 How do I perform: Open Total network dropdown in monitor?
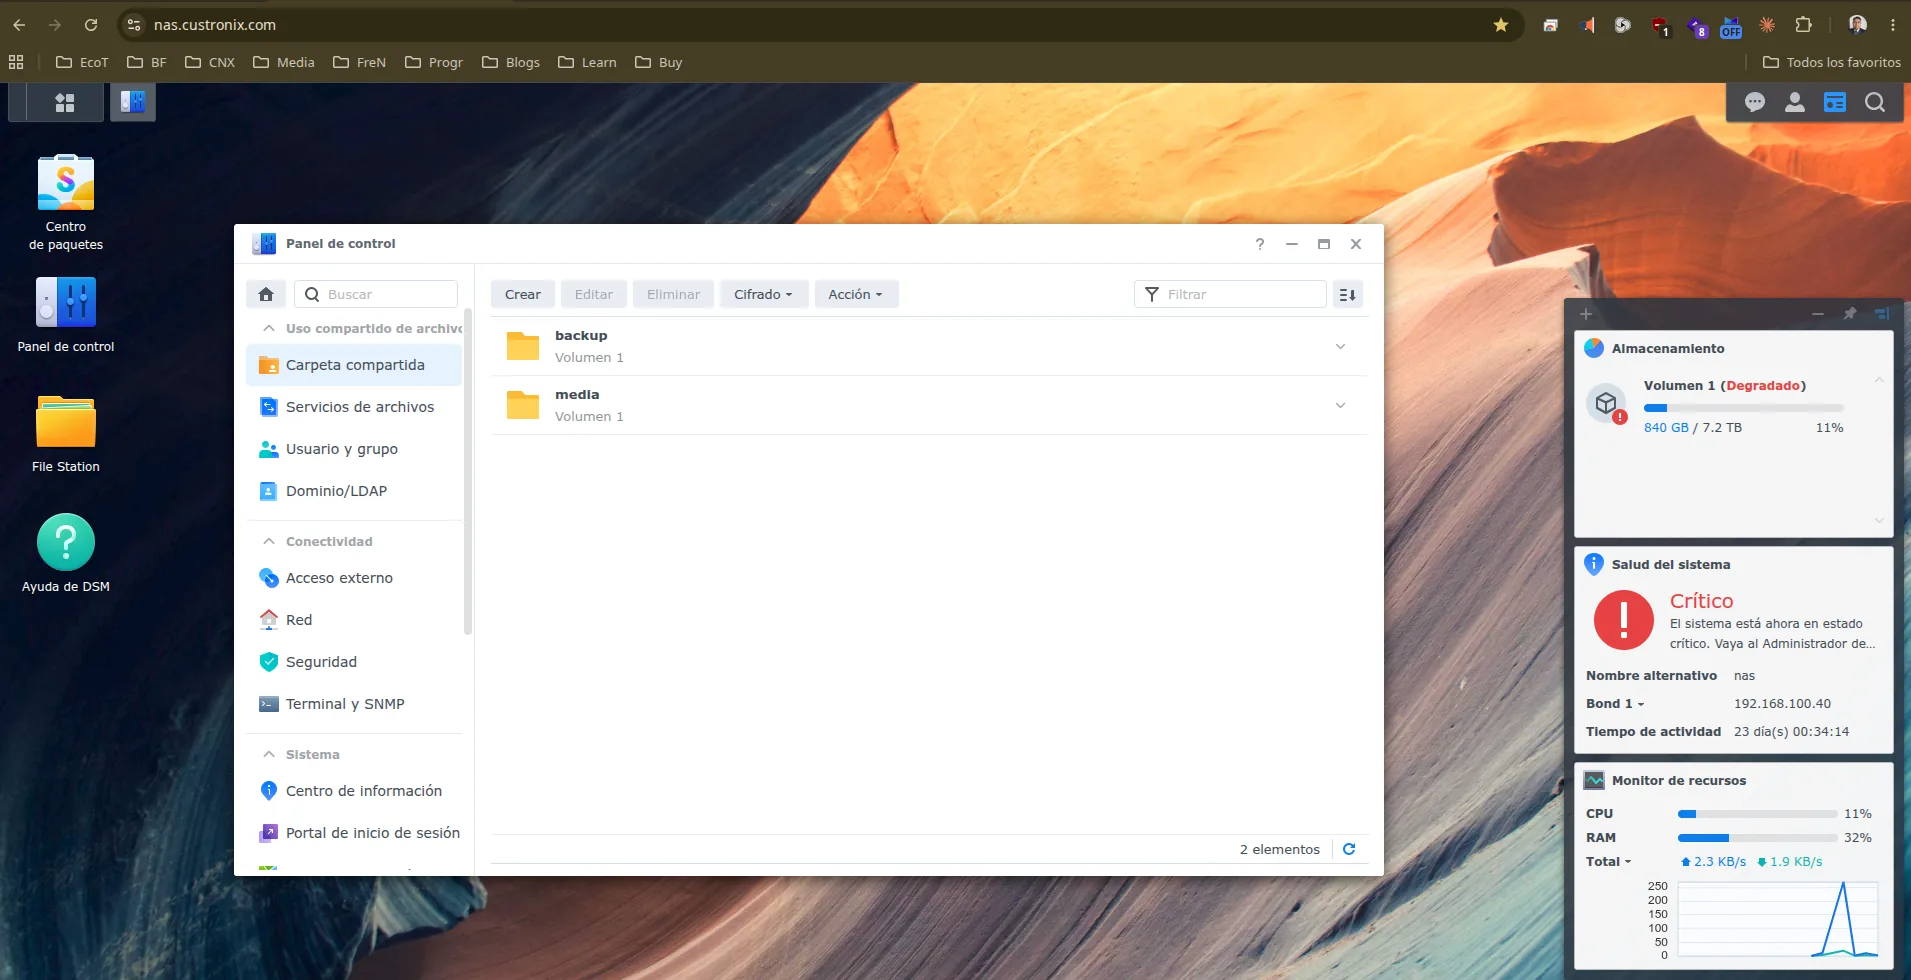[x=1608, y=862]
